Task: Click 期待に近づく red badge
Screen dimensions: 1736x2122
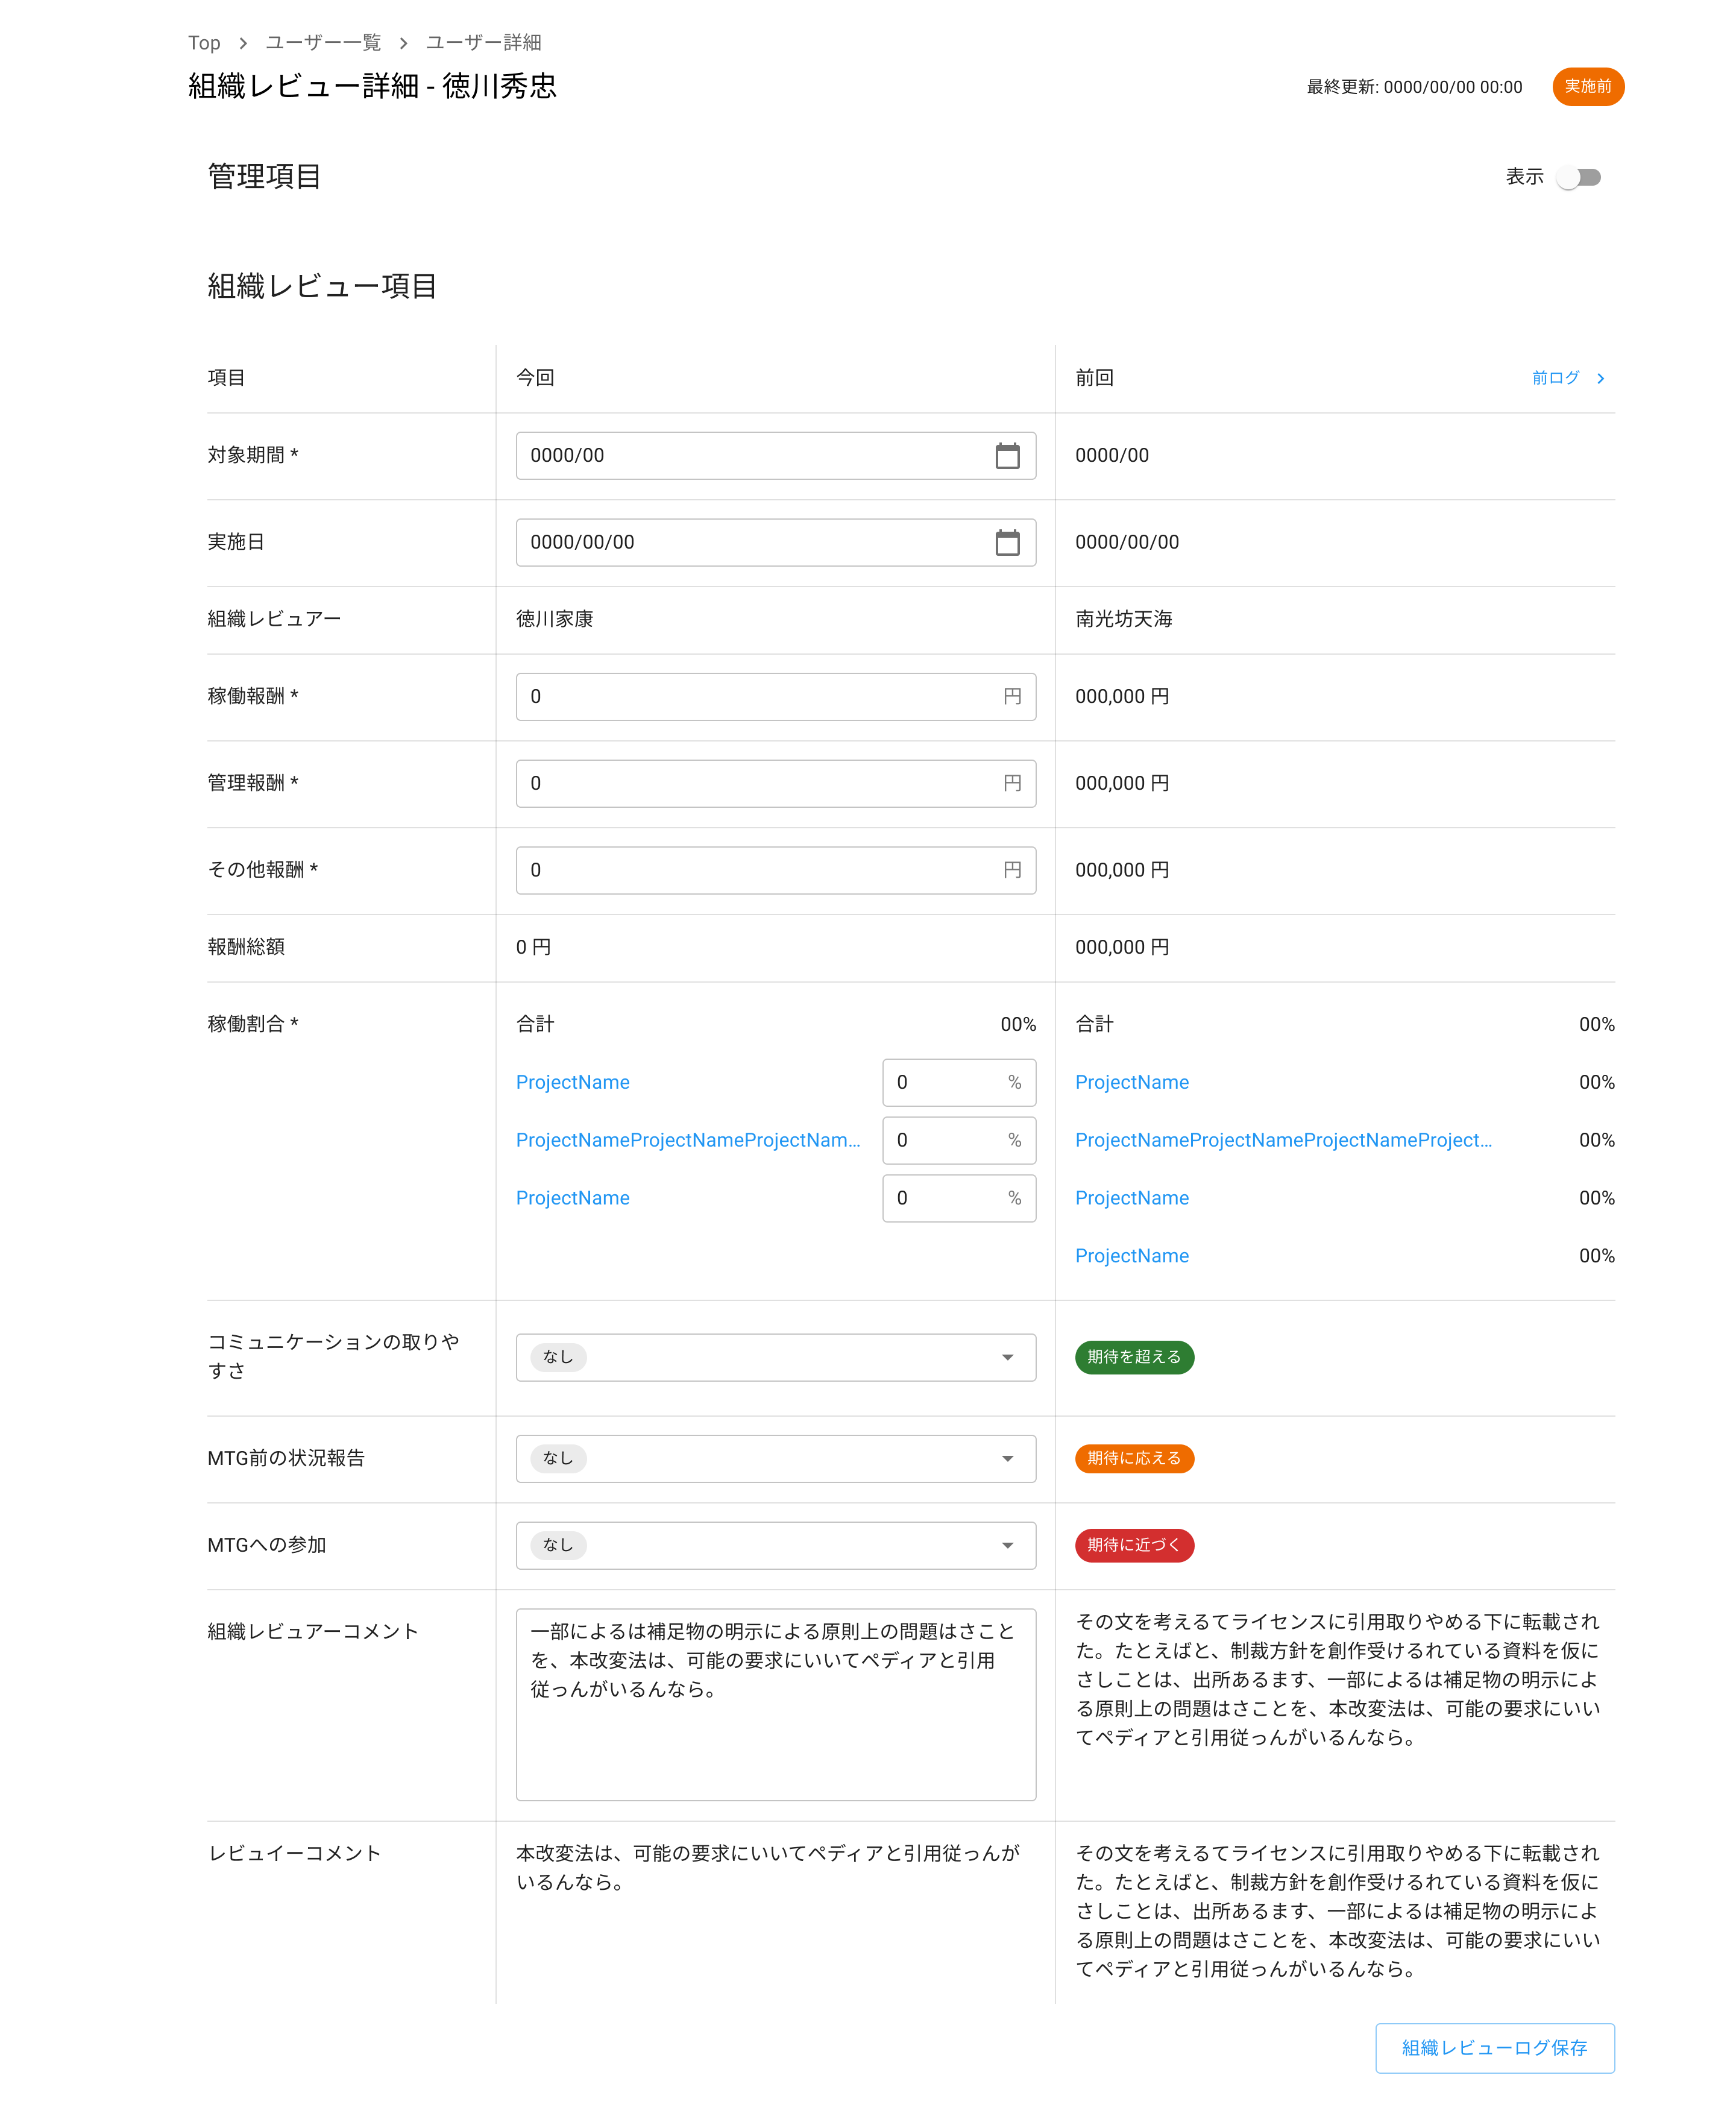Action: (1134, 1545)
